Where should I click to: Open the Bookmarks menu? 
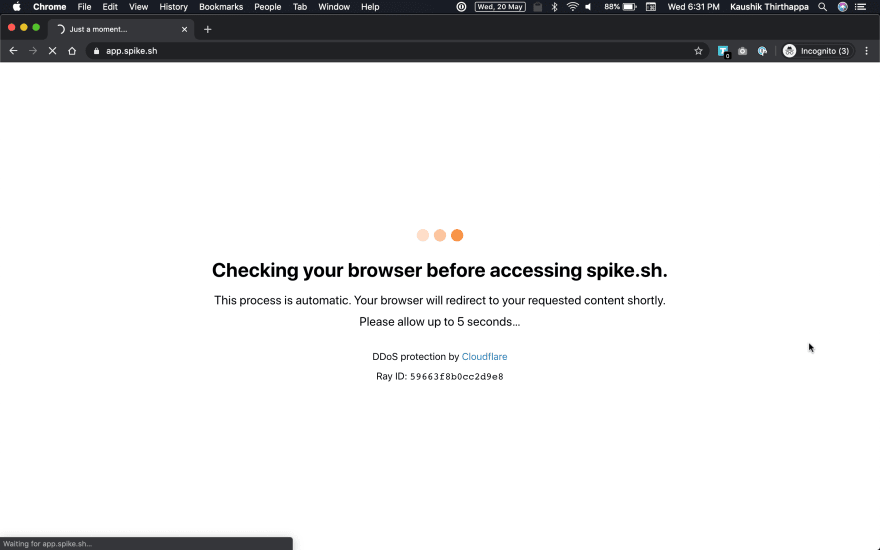click(221, 7)
